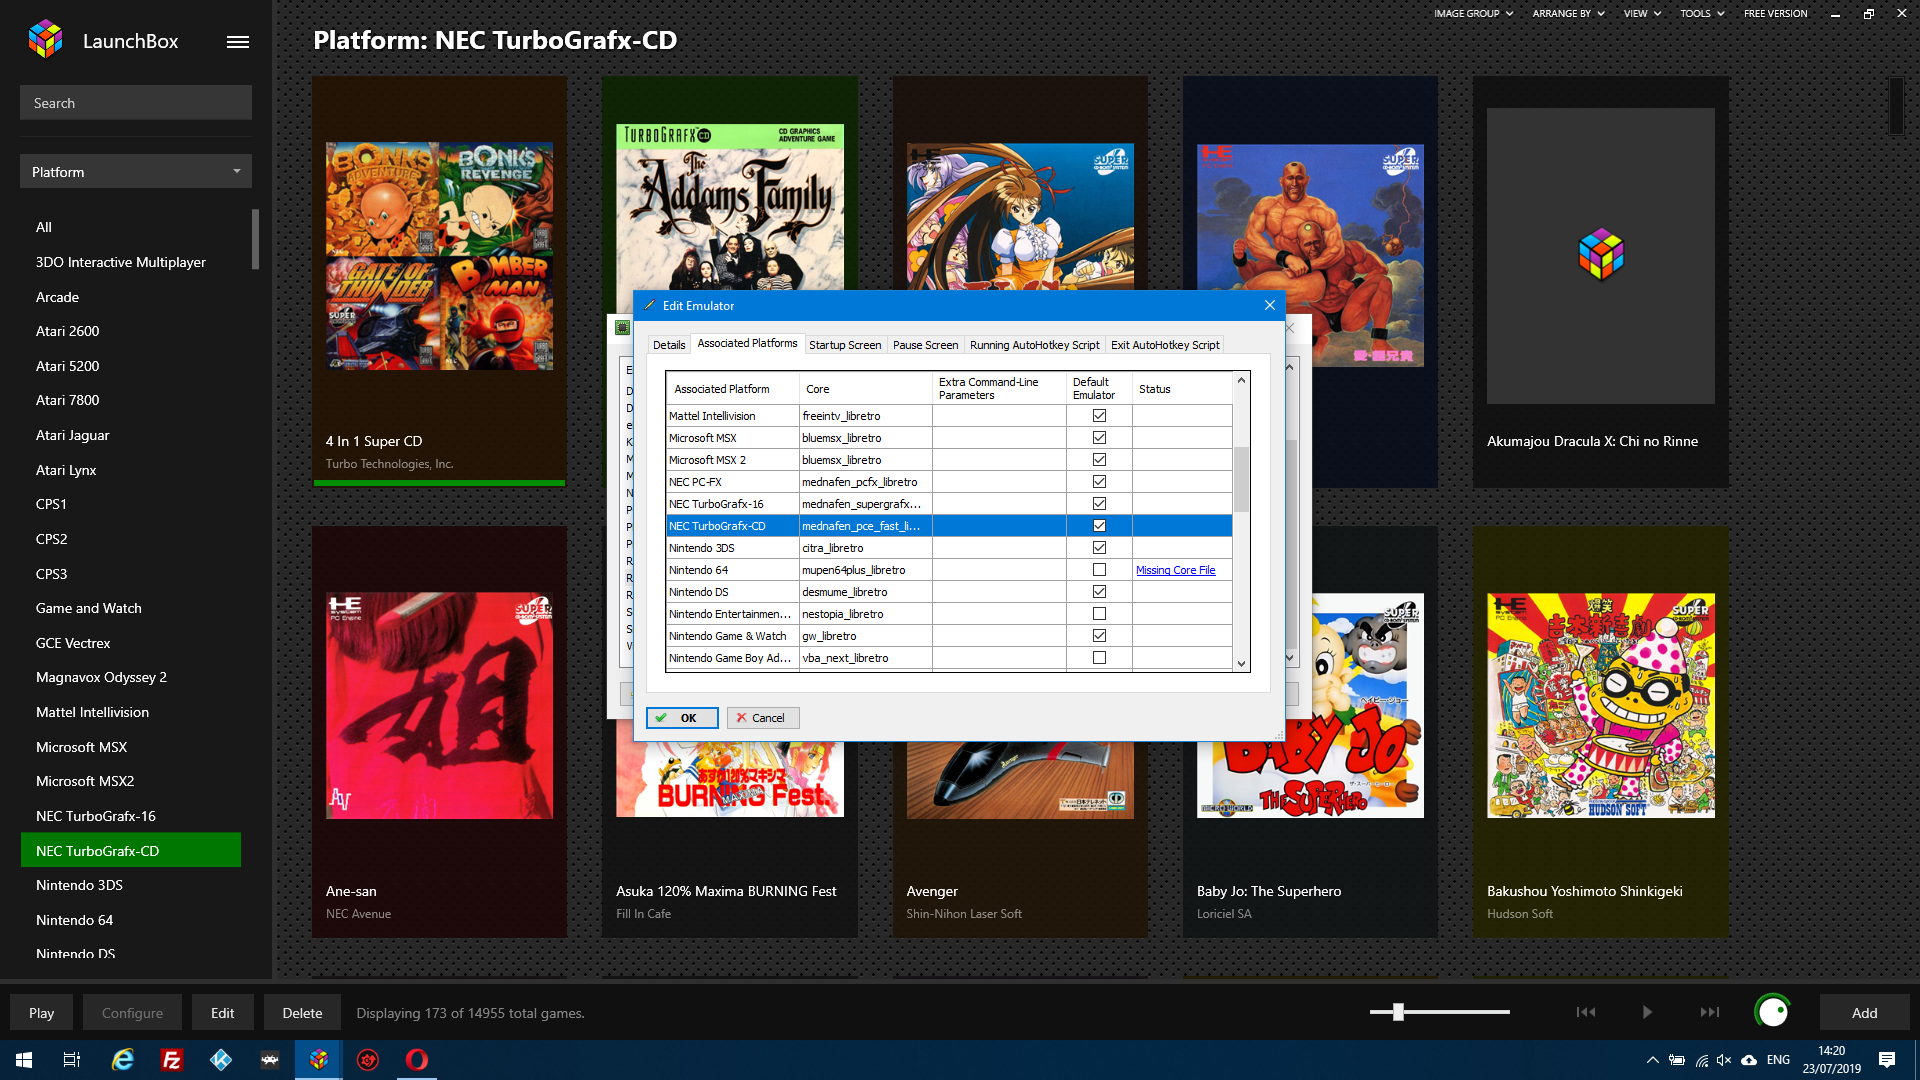Confirm with the OK button
The image size is (1920, 1080).
pyautogui.click(x=682, y=718)
